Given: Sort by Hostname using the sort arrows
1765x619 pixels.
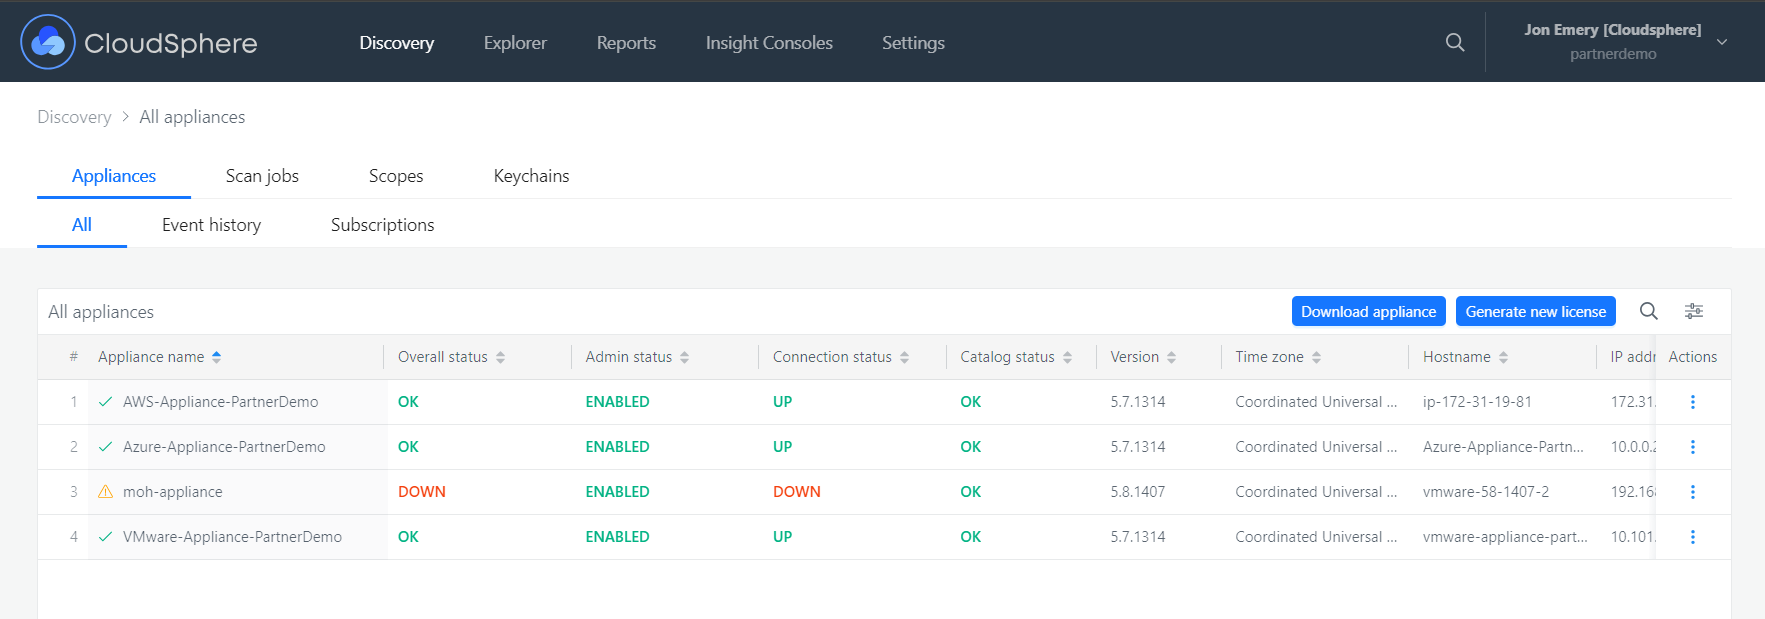Looking at the screenshot, I should click(x=1503, y=357).
